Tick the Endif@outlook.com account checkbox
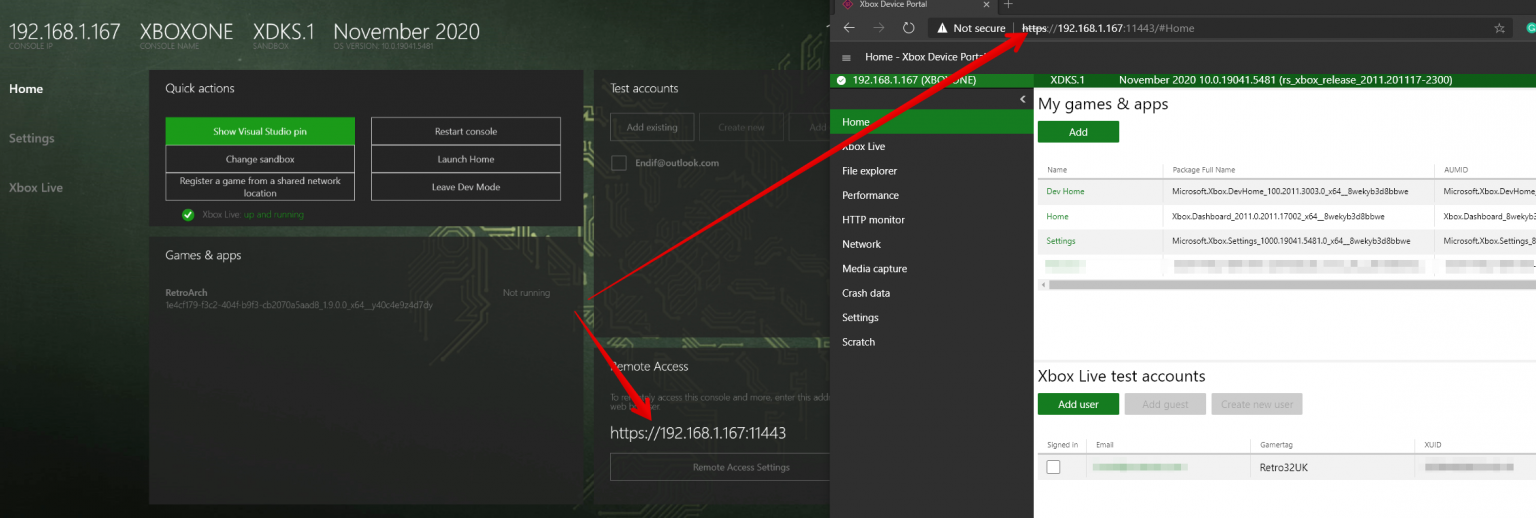The image size is (1536, 518). click(x=619, y=162)
